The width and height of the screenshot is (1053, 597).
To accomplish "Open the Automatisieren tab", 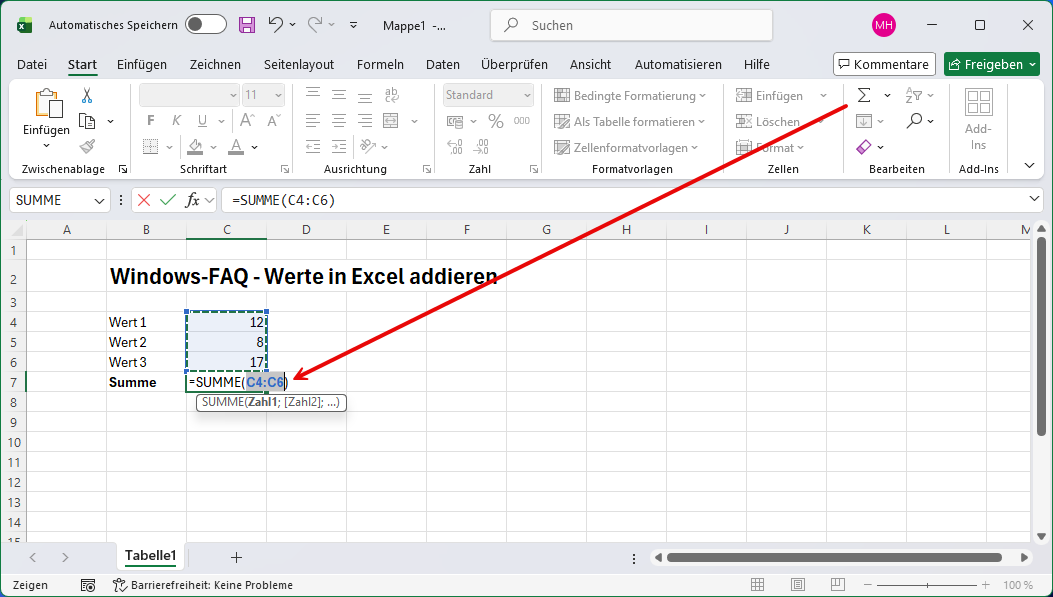I will click(678, 64).
